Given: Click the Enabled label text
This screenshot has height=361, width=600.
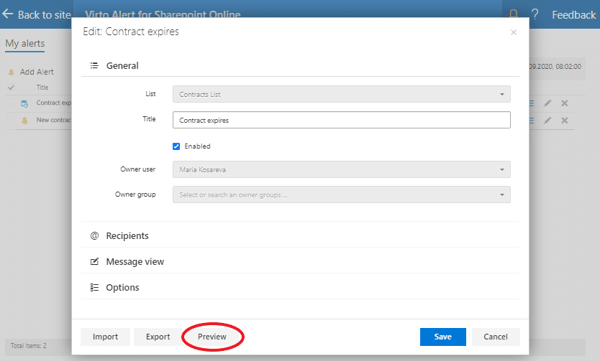Looking at the screenshot, I should (x=197, y=146).
